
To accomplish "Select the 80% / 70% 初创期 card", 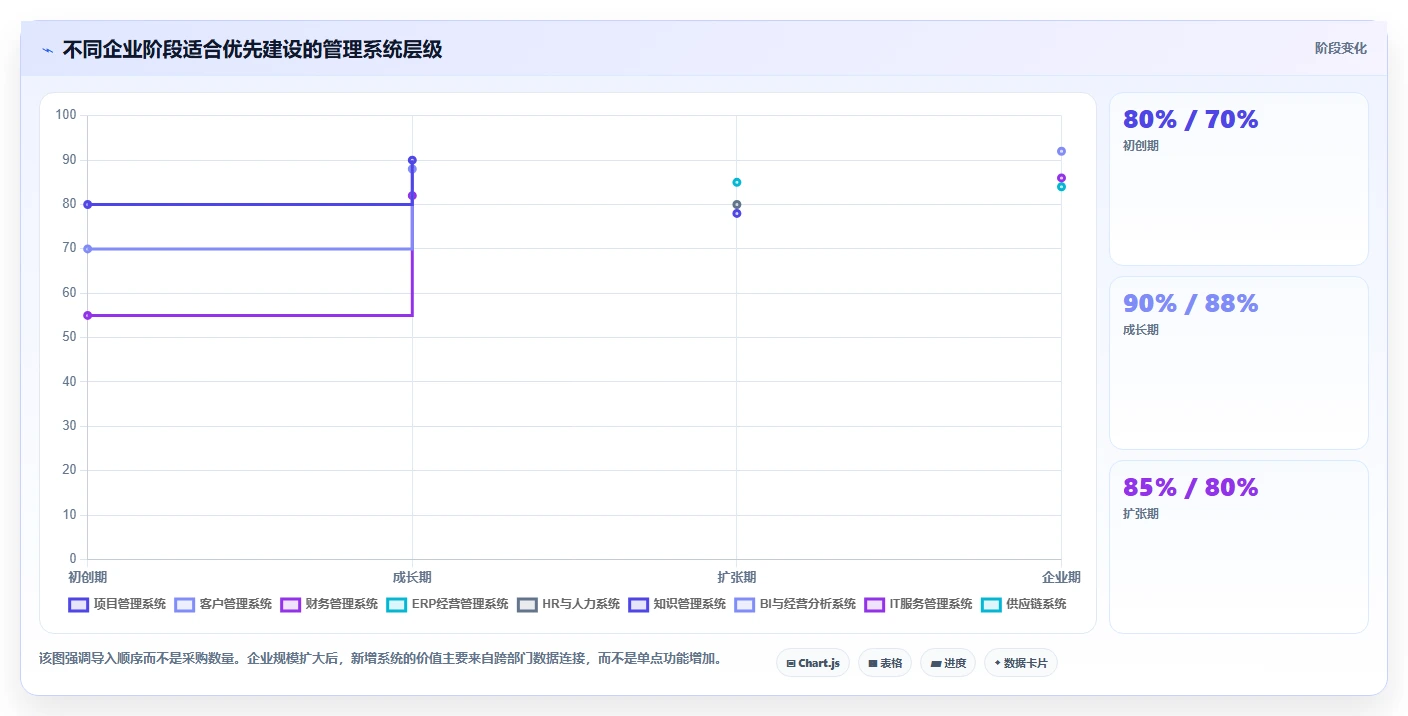I will tap(1239, 179).
